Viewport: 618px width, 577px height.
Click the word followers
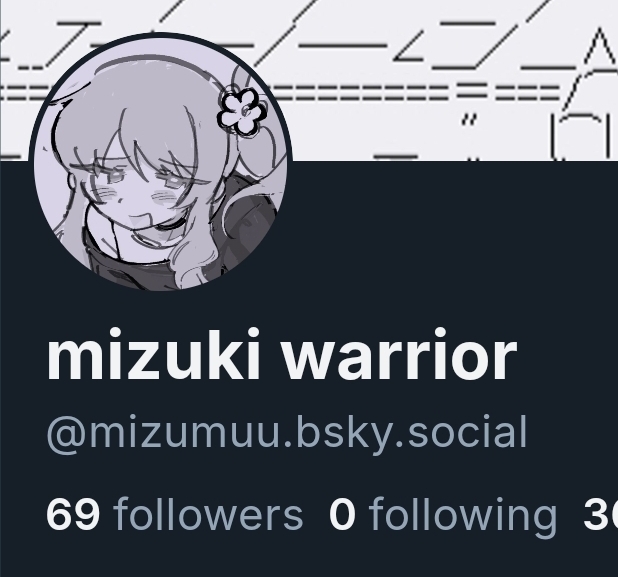coord(208,514)
